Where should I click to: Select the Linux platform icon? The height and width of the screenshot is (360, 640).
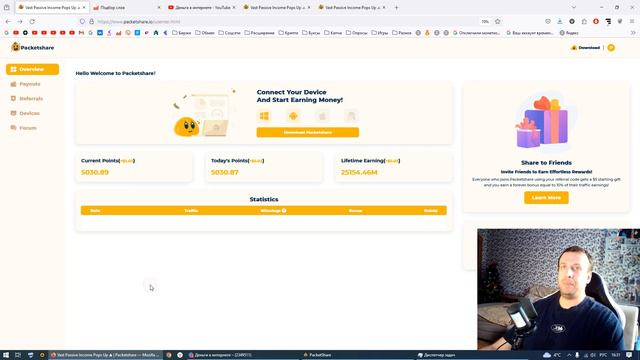click(x=351, y=116)
